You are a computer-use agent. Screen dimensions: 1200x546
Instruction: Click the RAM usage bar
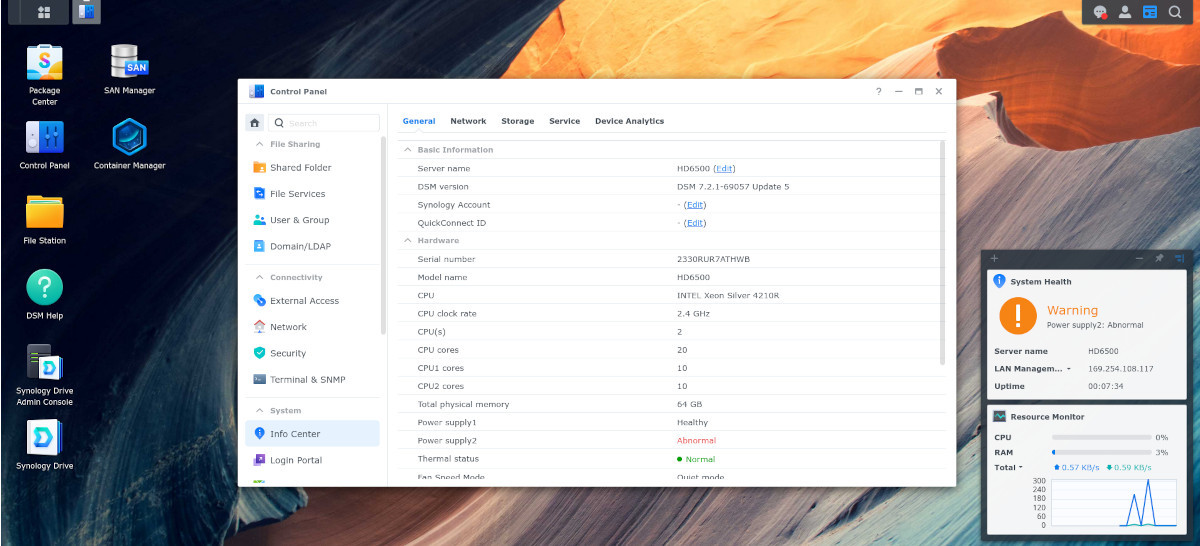1101,453
